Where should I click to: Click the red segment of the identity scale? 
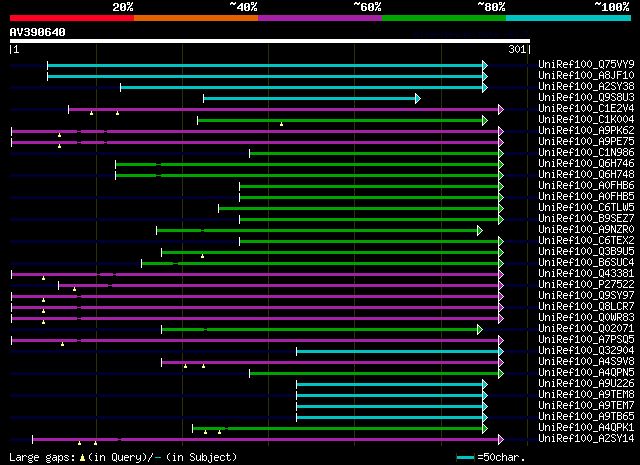72,18
